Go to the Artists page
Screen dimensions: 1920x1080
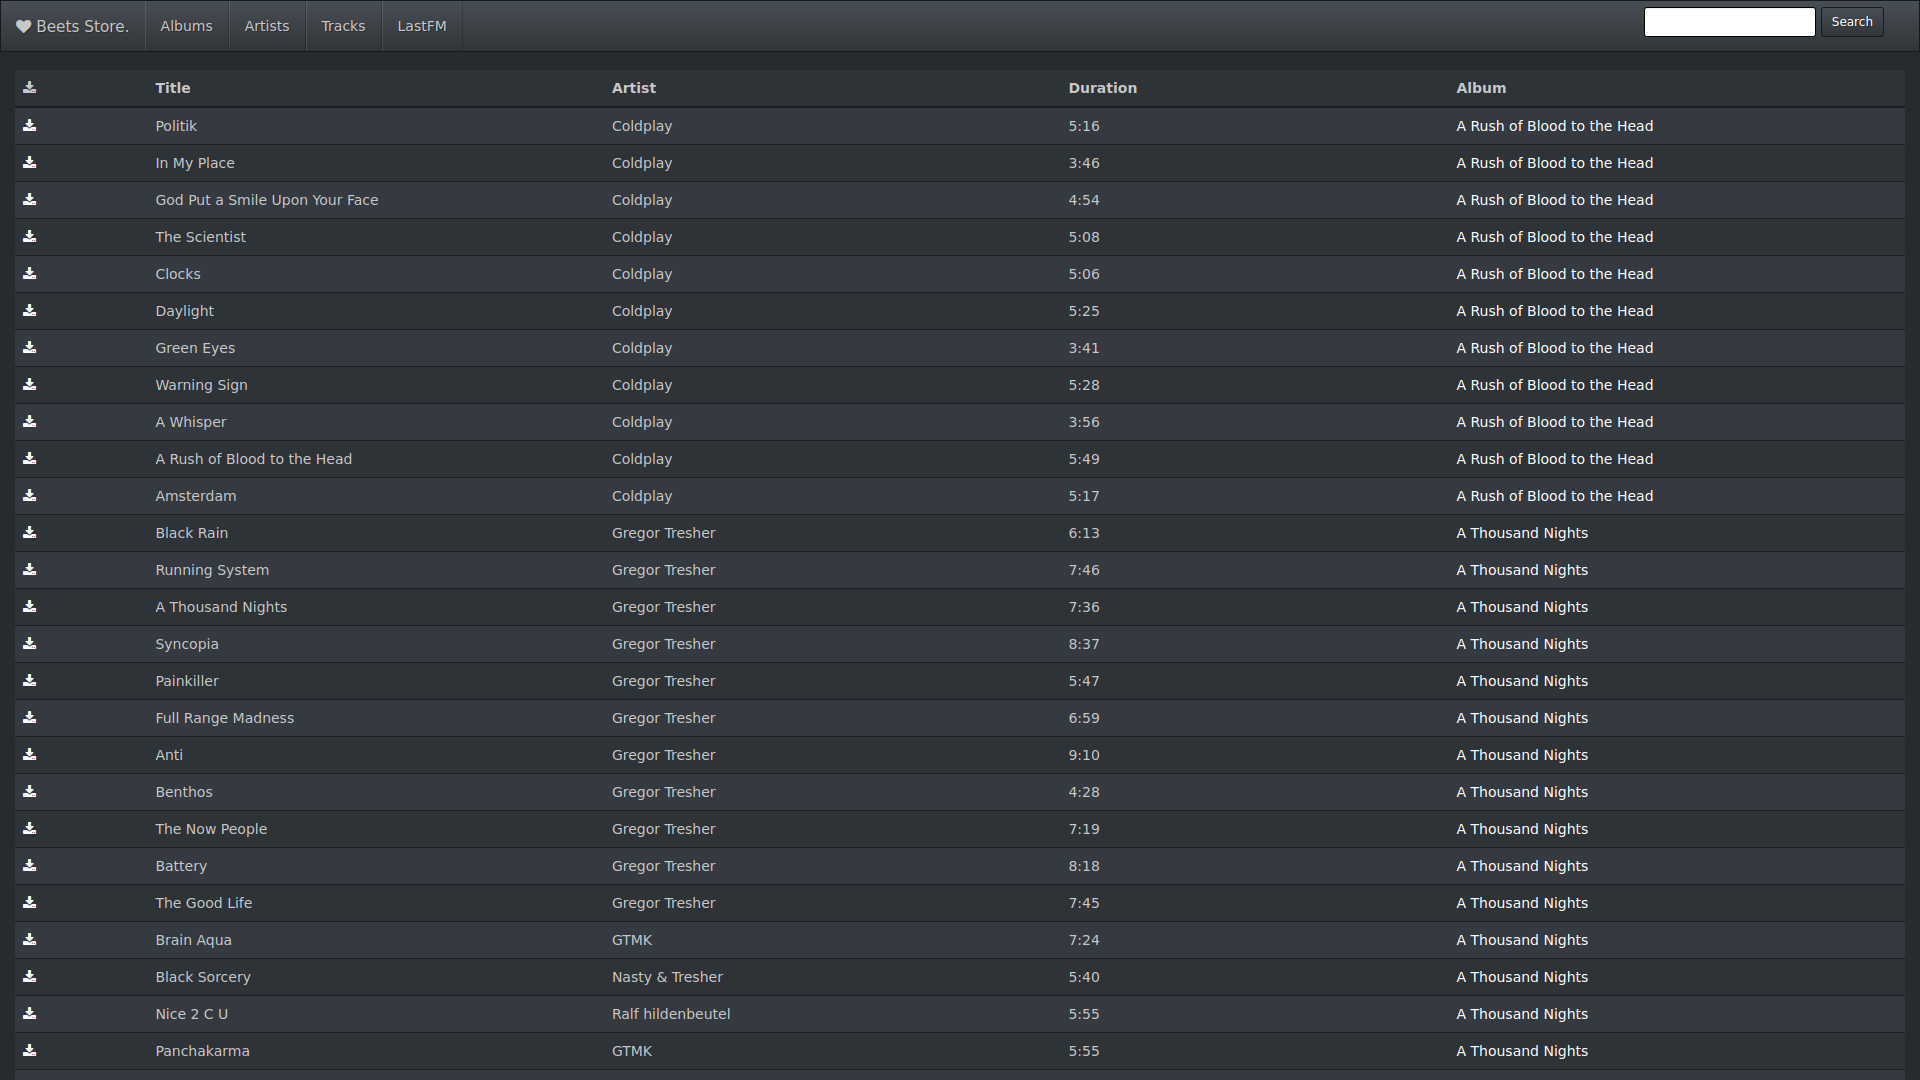click(x=267, y=26)
